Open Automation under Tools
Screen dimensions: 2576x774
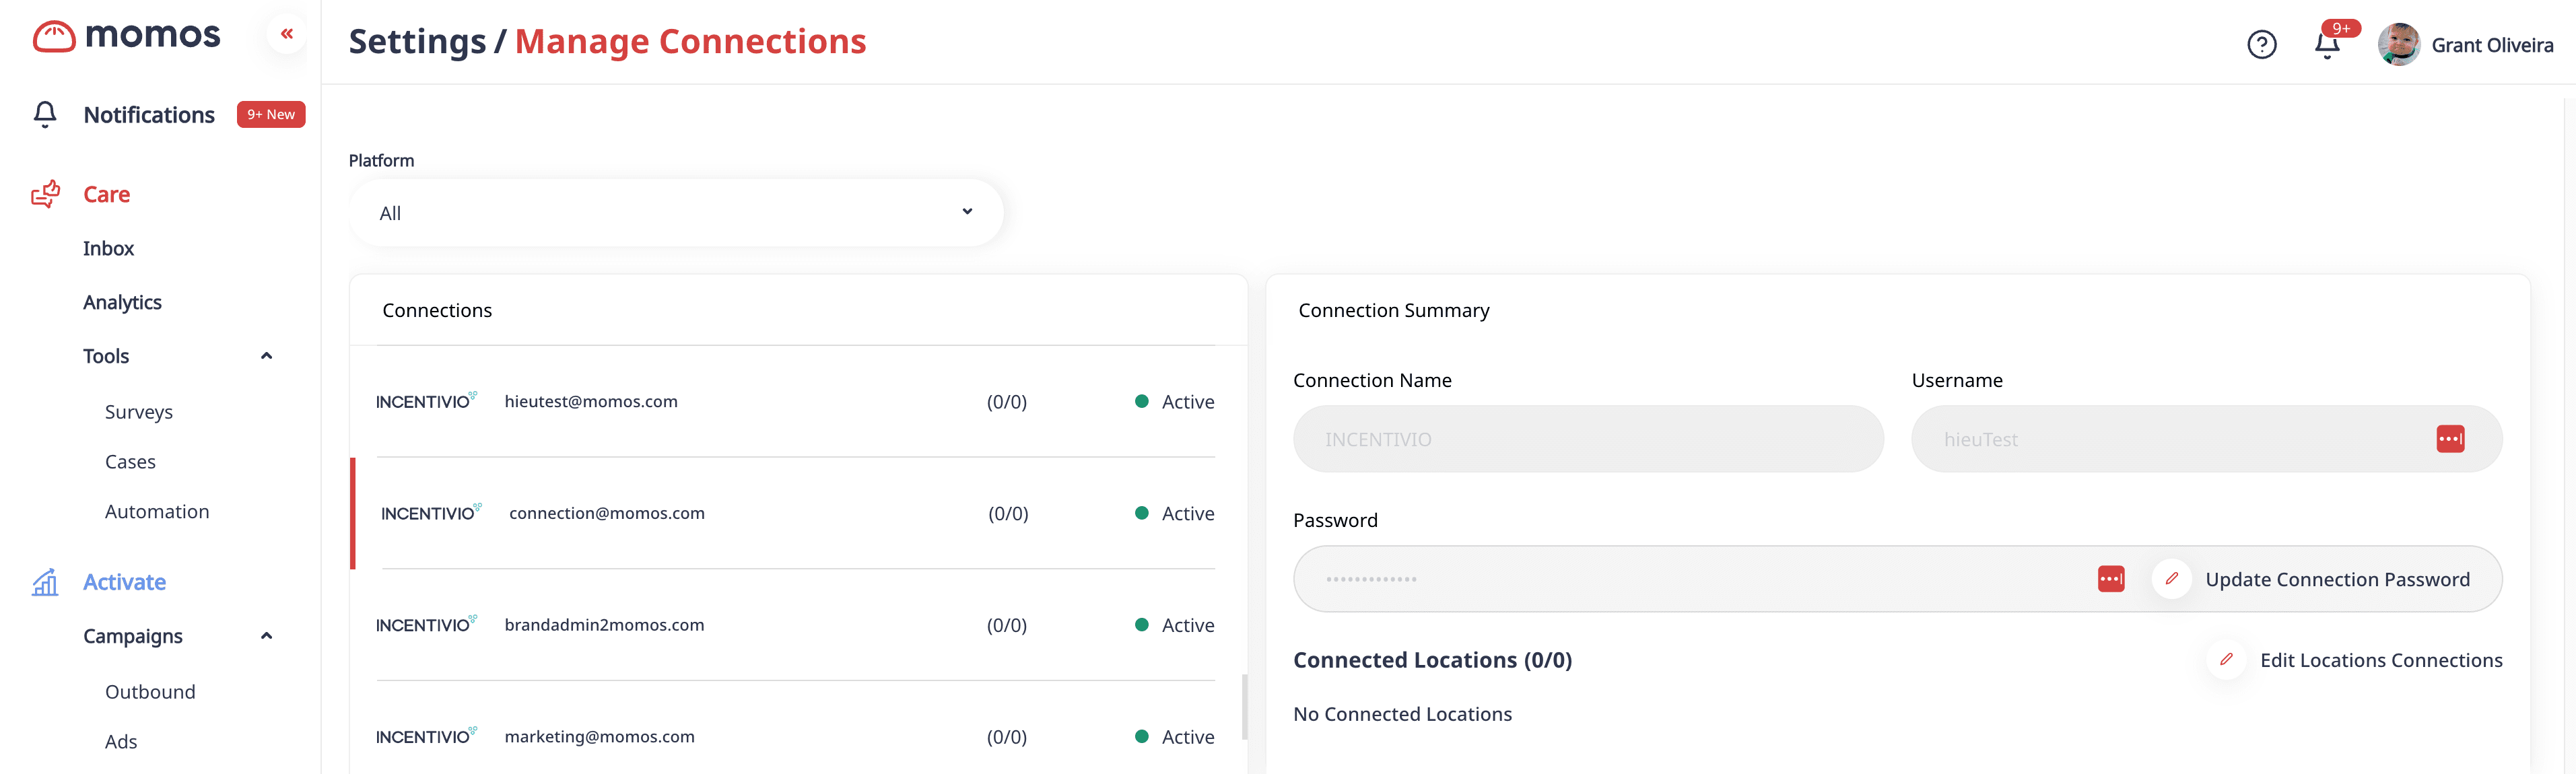[x=157, y=512]
